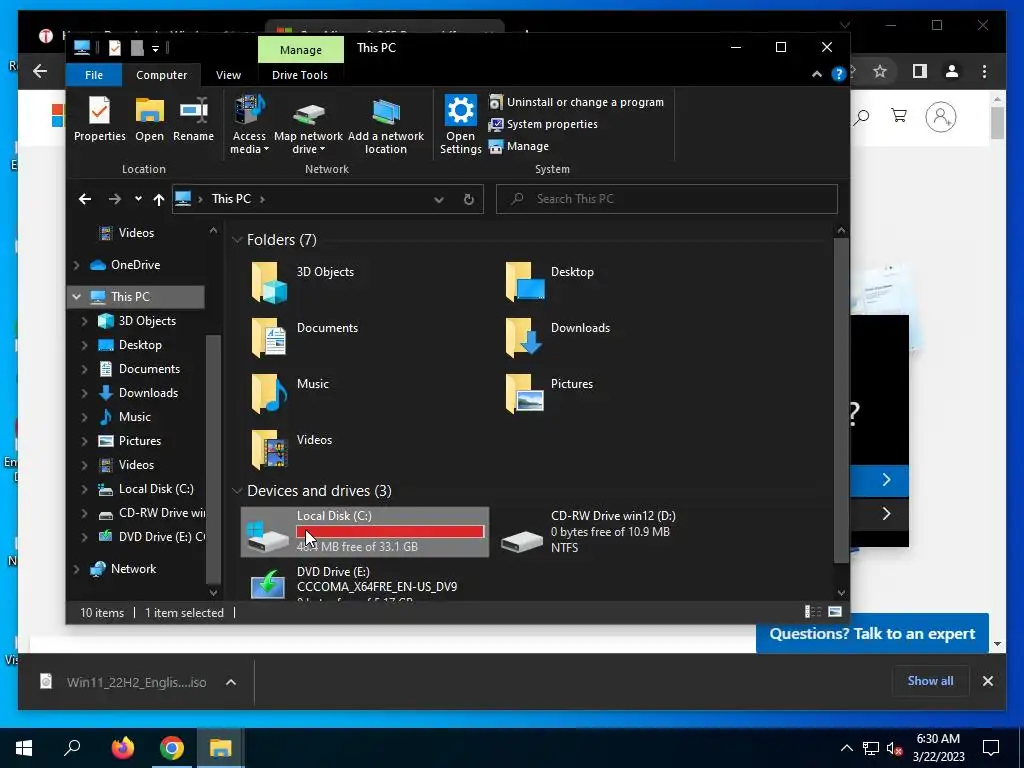Screen dimensions: 1024x768
Task: Select DVD Drive (E:) in main pane
Action: tap(366, 584)
